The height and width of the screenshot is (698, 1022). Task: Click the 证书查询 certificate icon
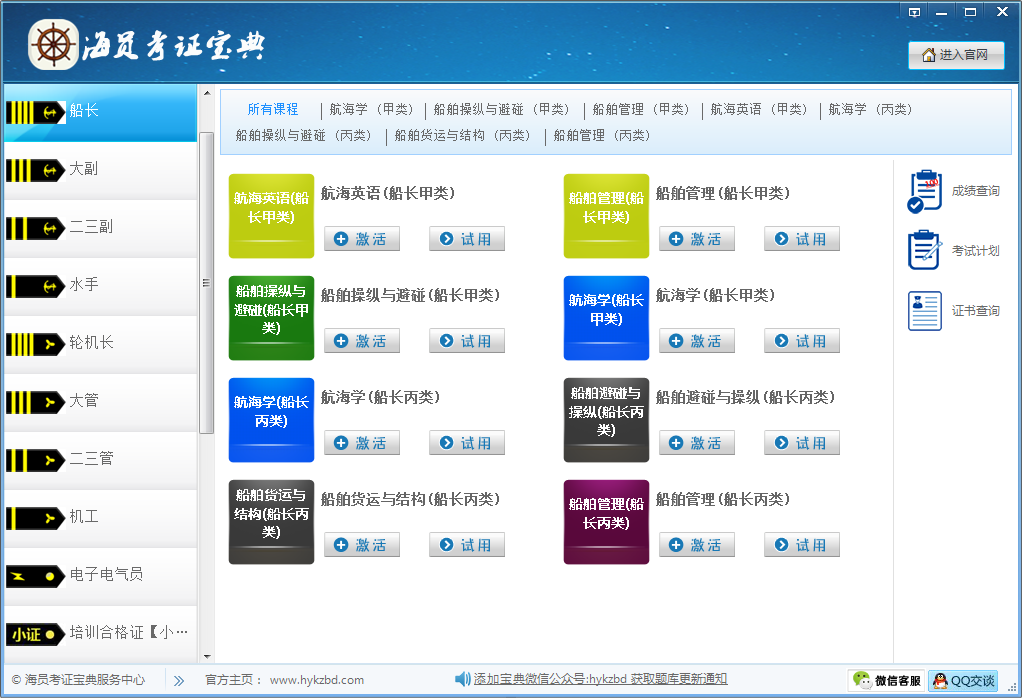925,311
